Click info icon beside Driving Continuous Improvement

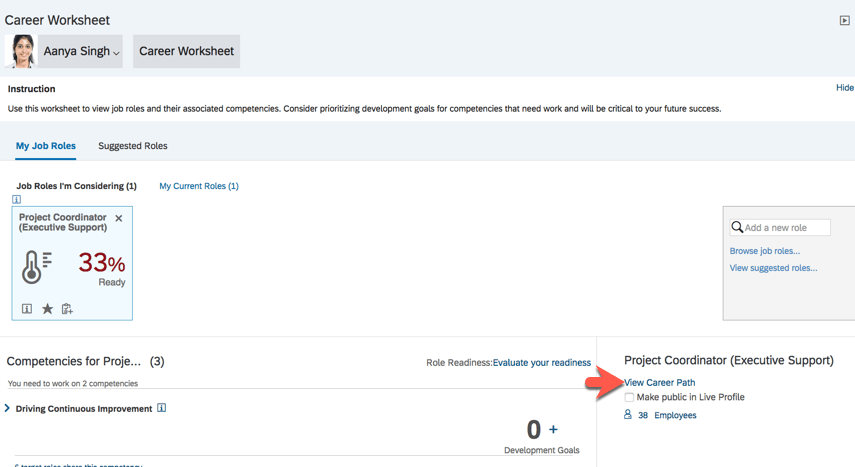161,408
